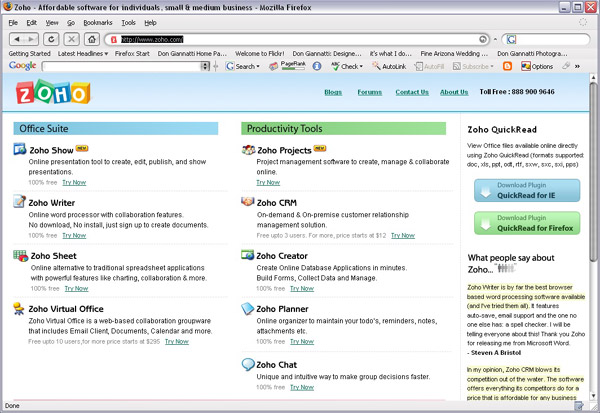
Task: Click the Google search engine icon in search box
Action: [511, 39]
